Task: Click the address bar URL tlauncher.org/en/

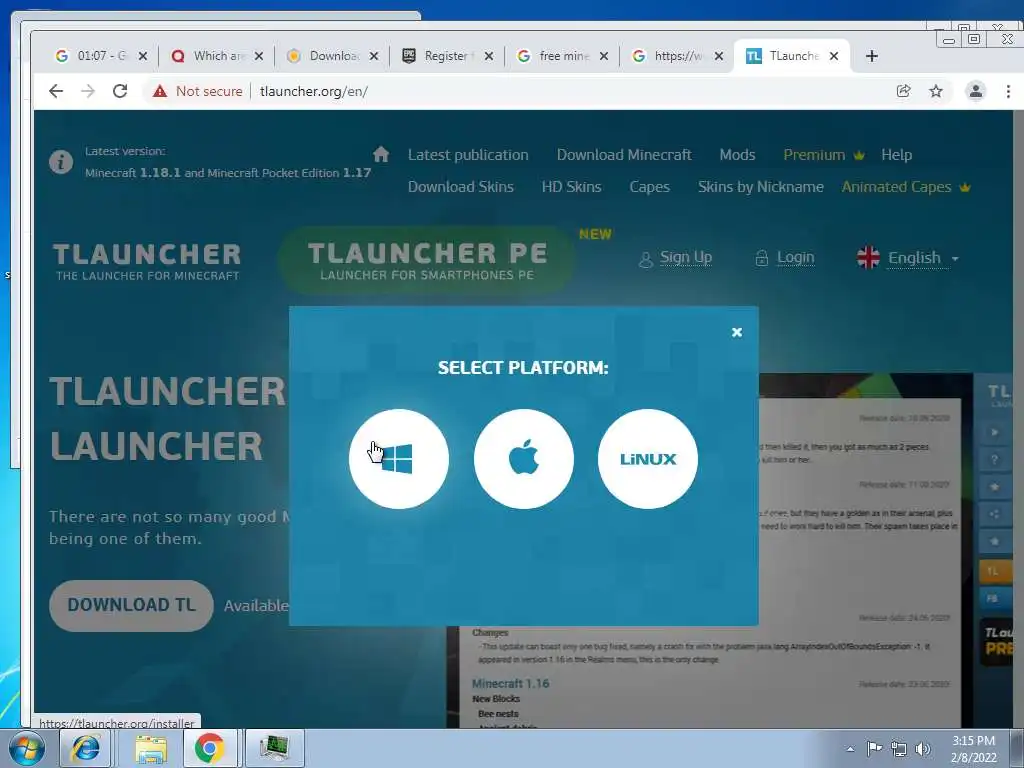Action: tap(313, 91)
